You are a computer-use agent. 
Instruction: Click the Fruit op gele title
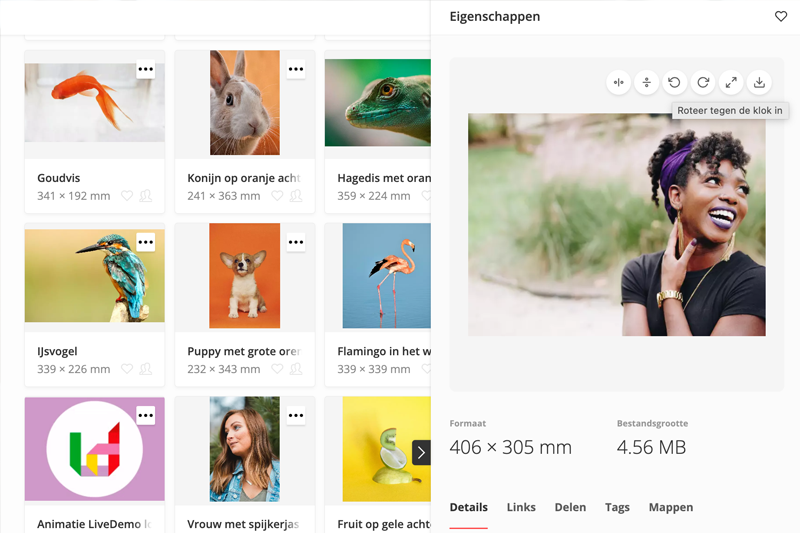384,524
